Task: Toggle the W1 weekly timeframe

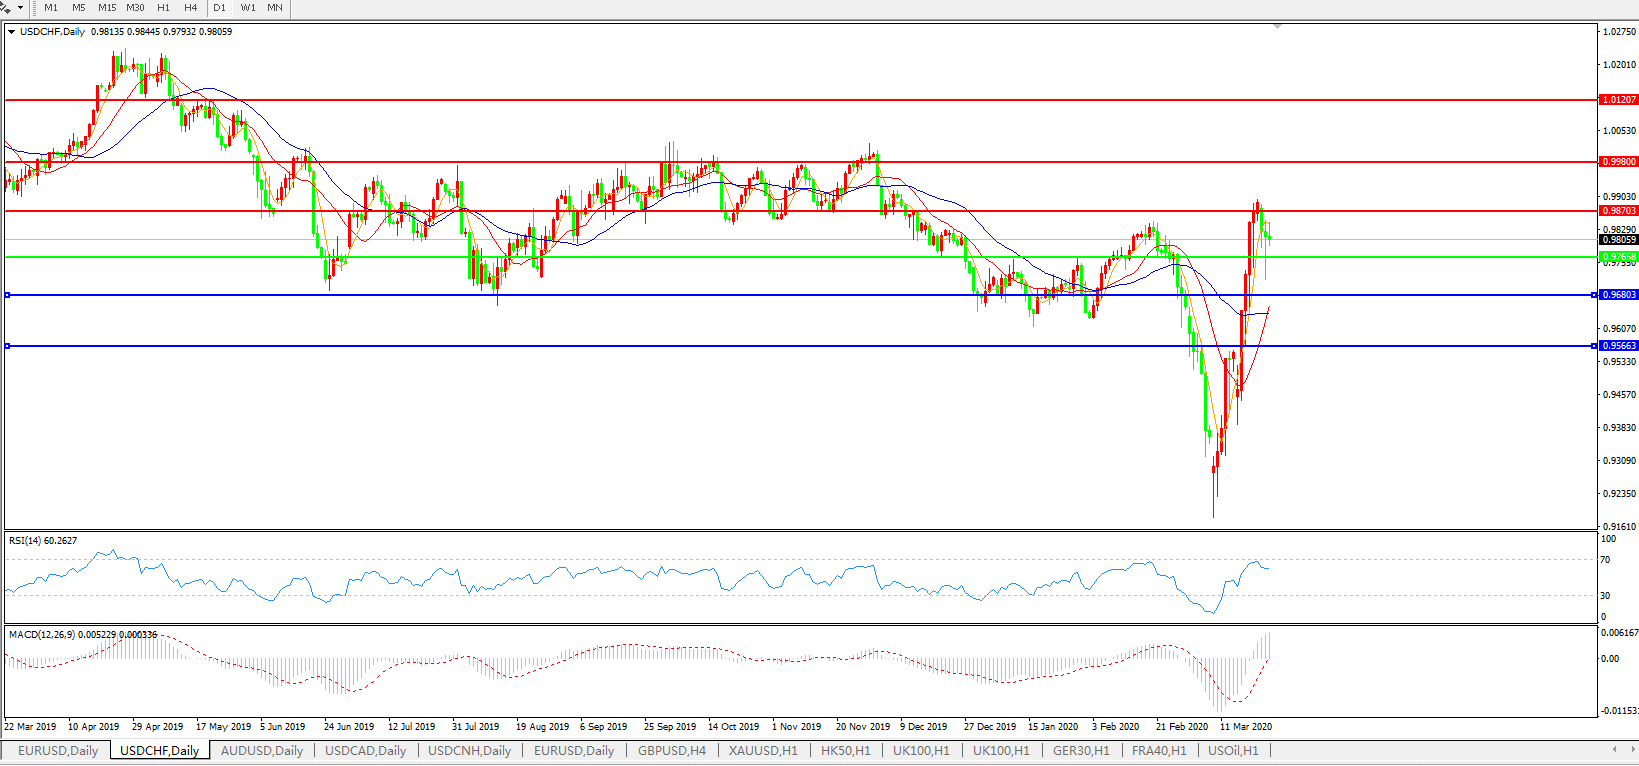Action: (x=248, y=8)
